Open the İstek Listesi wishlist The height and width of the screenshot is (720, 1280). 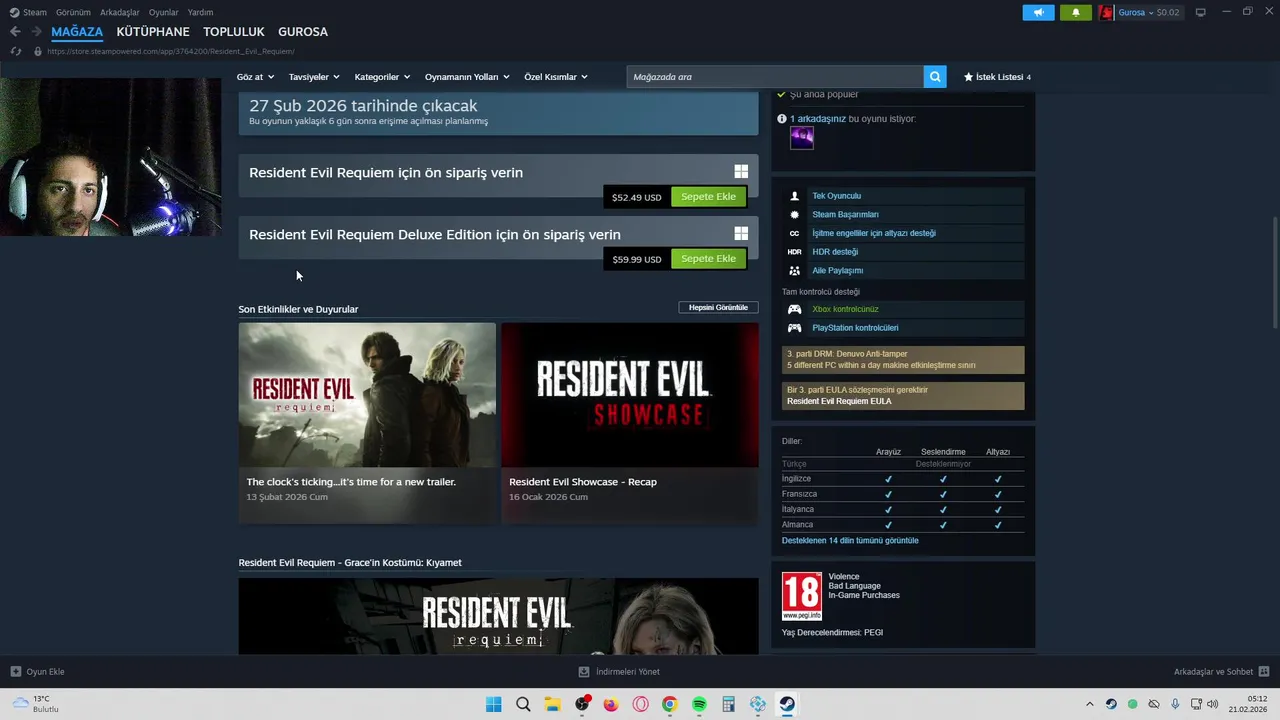click(997, 77)
